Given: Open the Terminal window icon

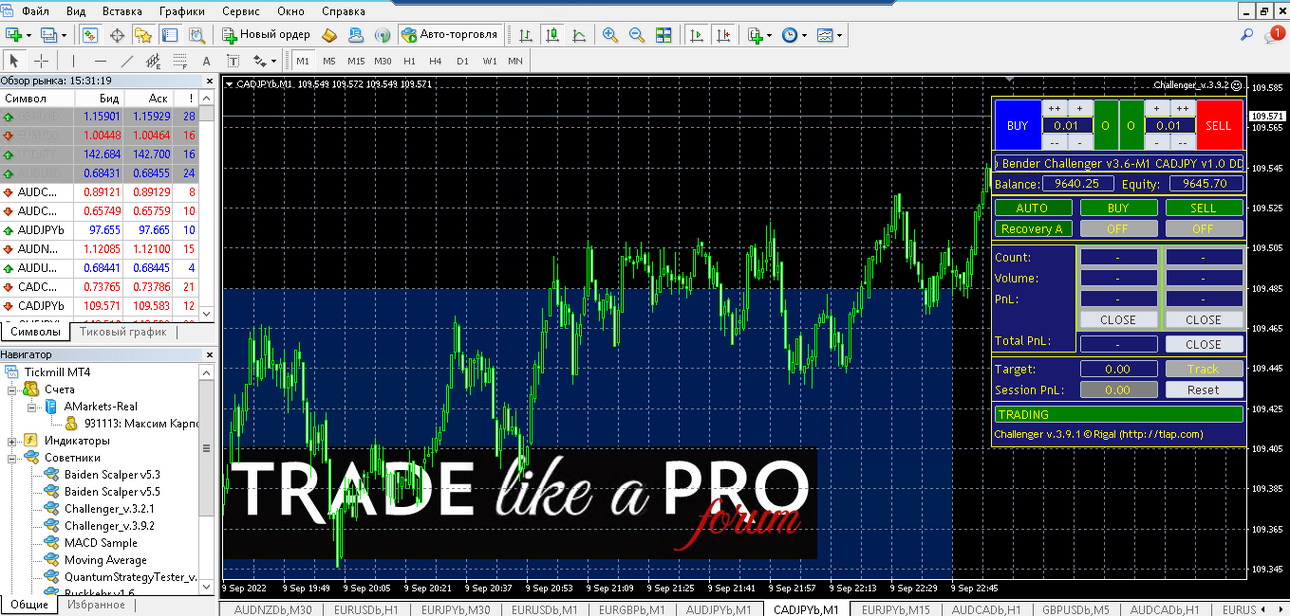Looking at the screenshot, I should click(170, 34).
